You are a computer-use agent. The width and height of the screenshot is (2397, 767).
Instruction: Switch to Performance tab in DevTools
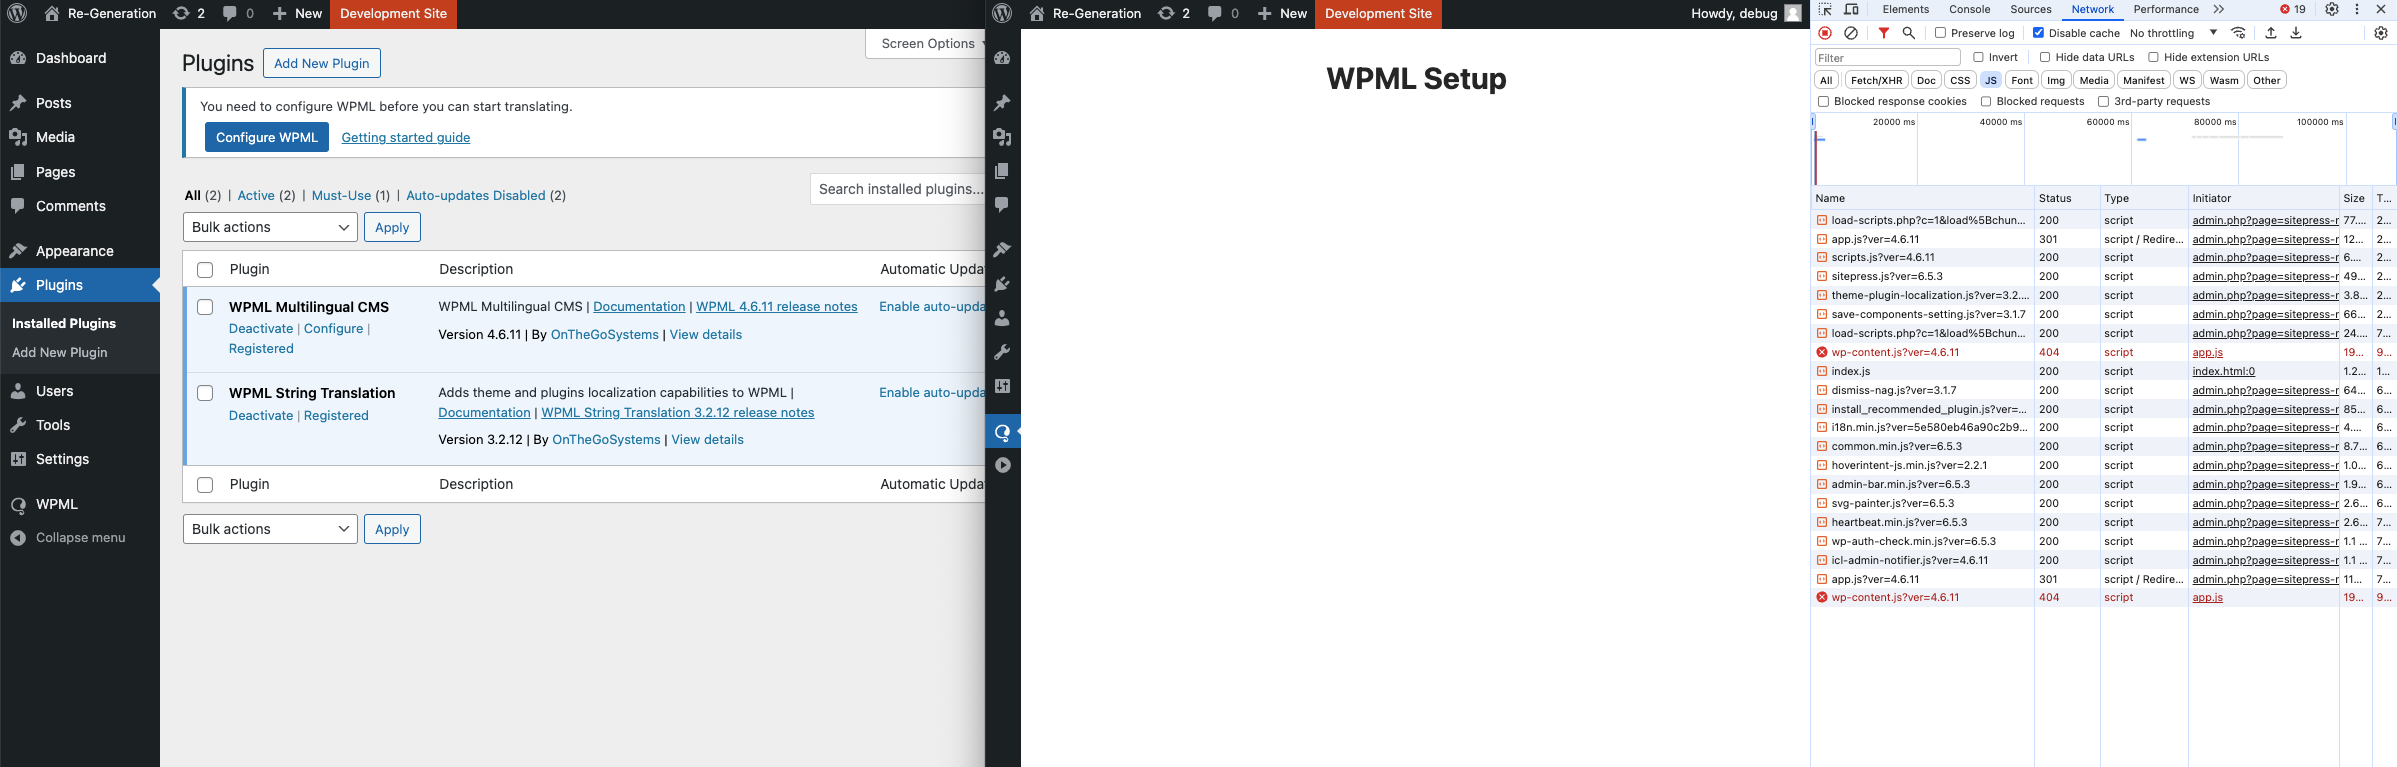tap(2166, 9)
